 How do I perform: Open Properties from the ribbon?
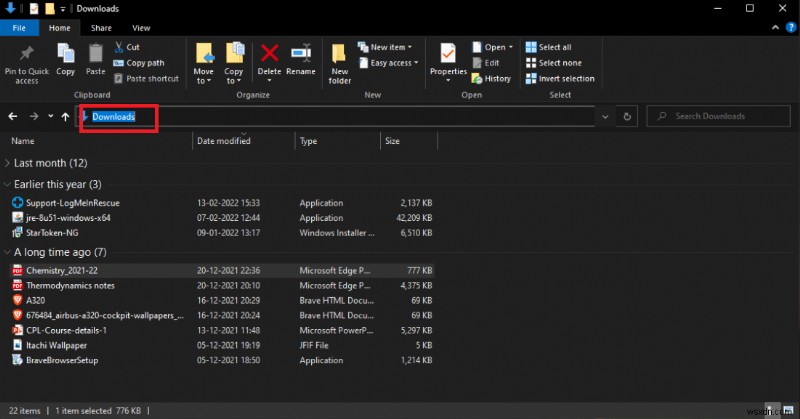coord(448,60)
